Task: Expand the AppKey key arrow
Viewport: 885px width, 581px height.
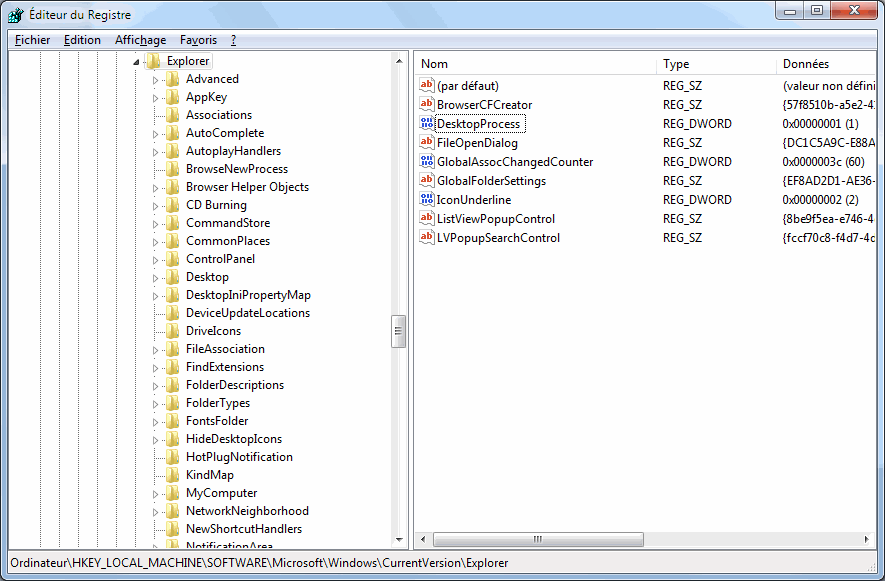Action: (x=155, y=98)
